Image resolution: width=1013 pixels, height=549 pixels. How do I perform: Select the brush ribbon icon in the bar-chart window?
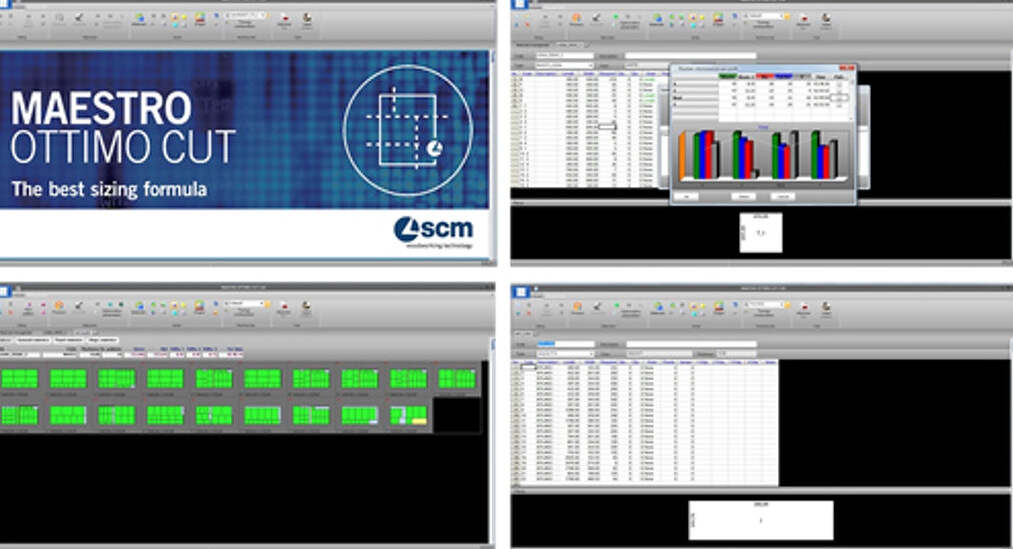click(596, 19)
